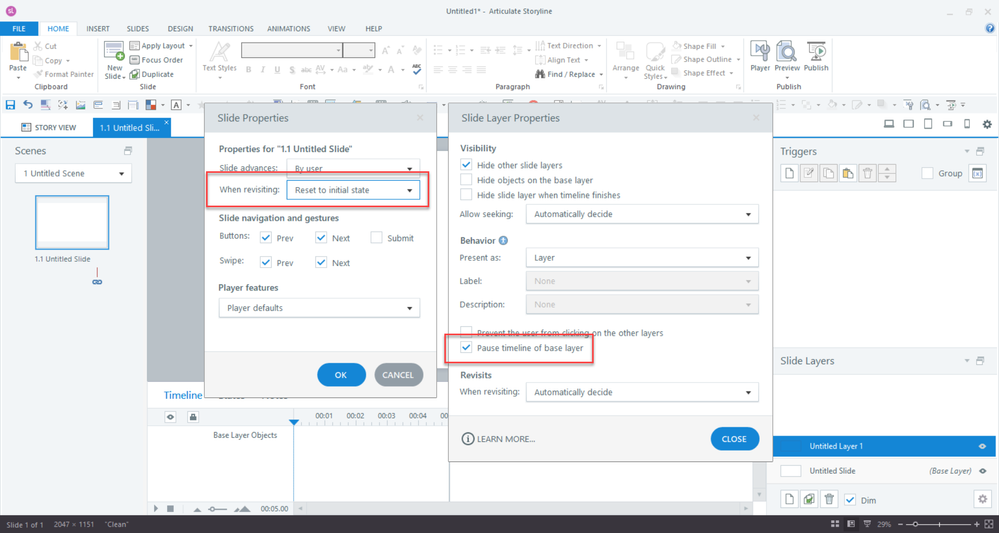Expand the Allow seeking dropdown
Viewport: 999px width, 533px height.
click(x=642, y=214)
